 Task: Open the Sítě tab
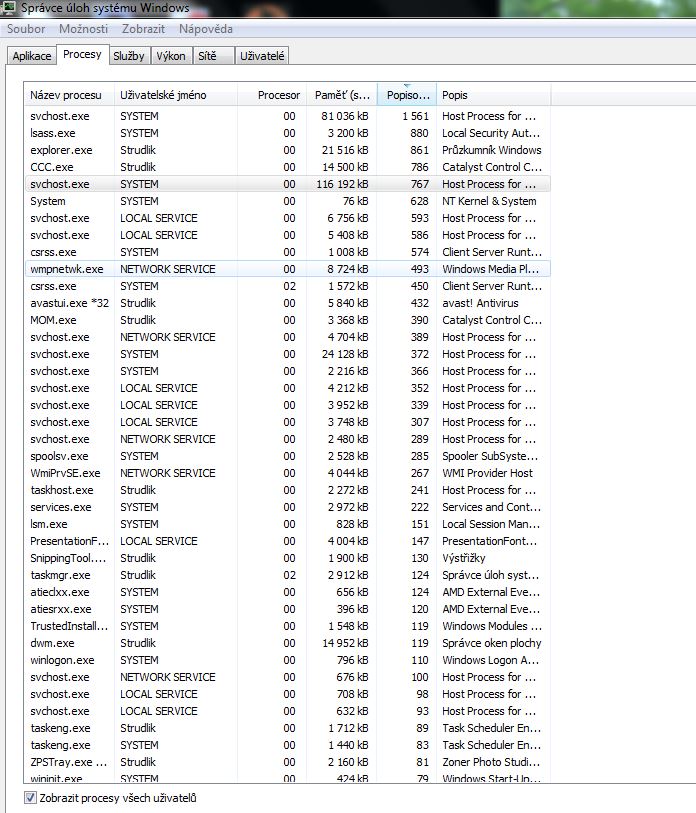pyautogui.click(x=213, y=56)
